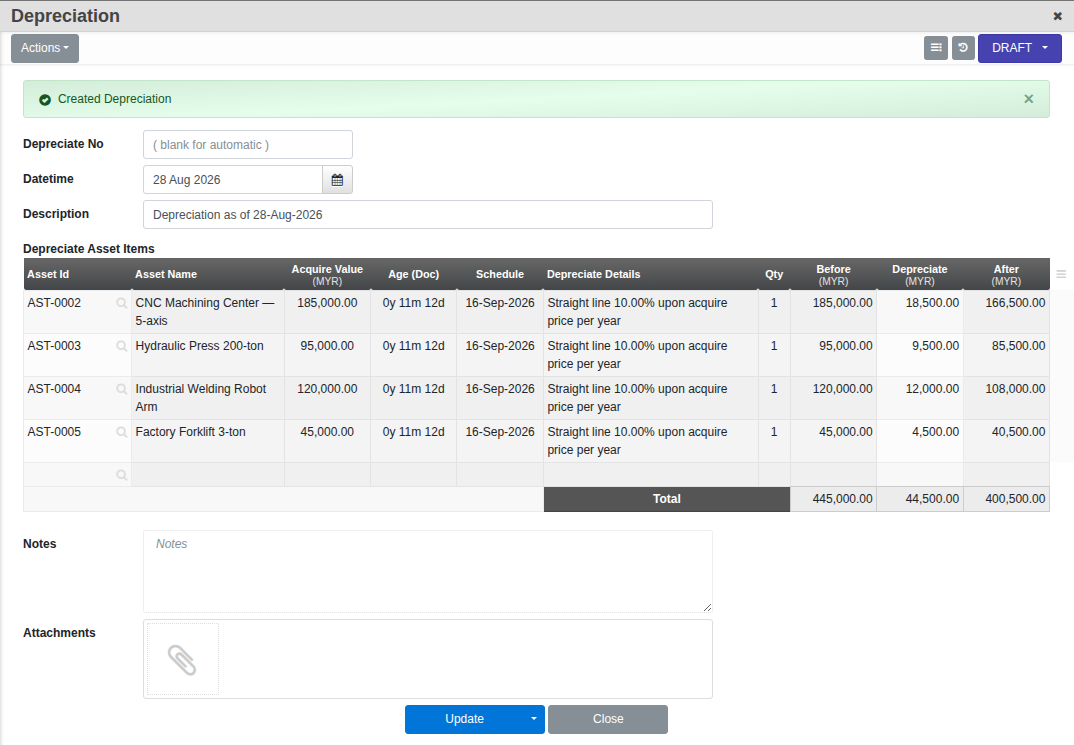
Task: Click the history revert icon button
Action: [963, 48]
